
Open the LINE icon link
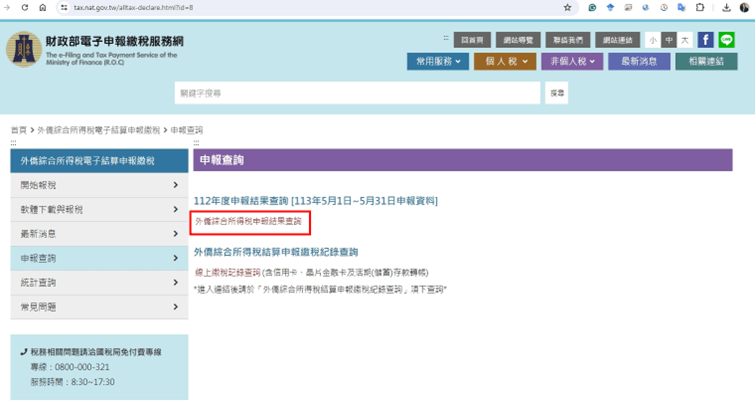pos(727,40)
